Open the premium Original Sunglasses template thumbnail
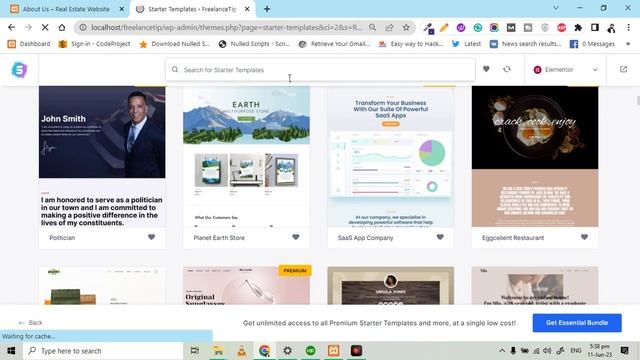Image resolution: width=640 pixels, height=360 pixels. 247,286
